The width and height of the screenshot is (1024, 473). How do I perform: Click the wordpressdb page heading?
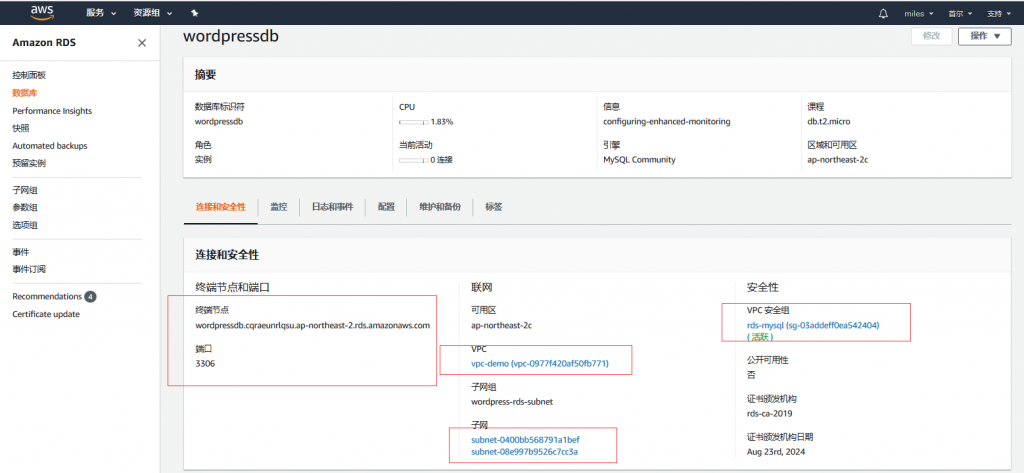point(231,36)
